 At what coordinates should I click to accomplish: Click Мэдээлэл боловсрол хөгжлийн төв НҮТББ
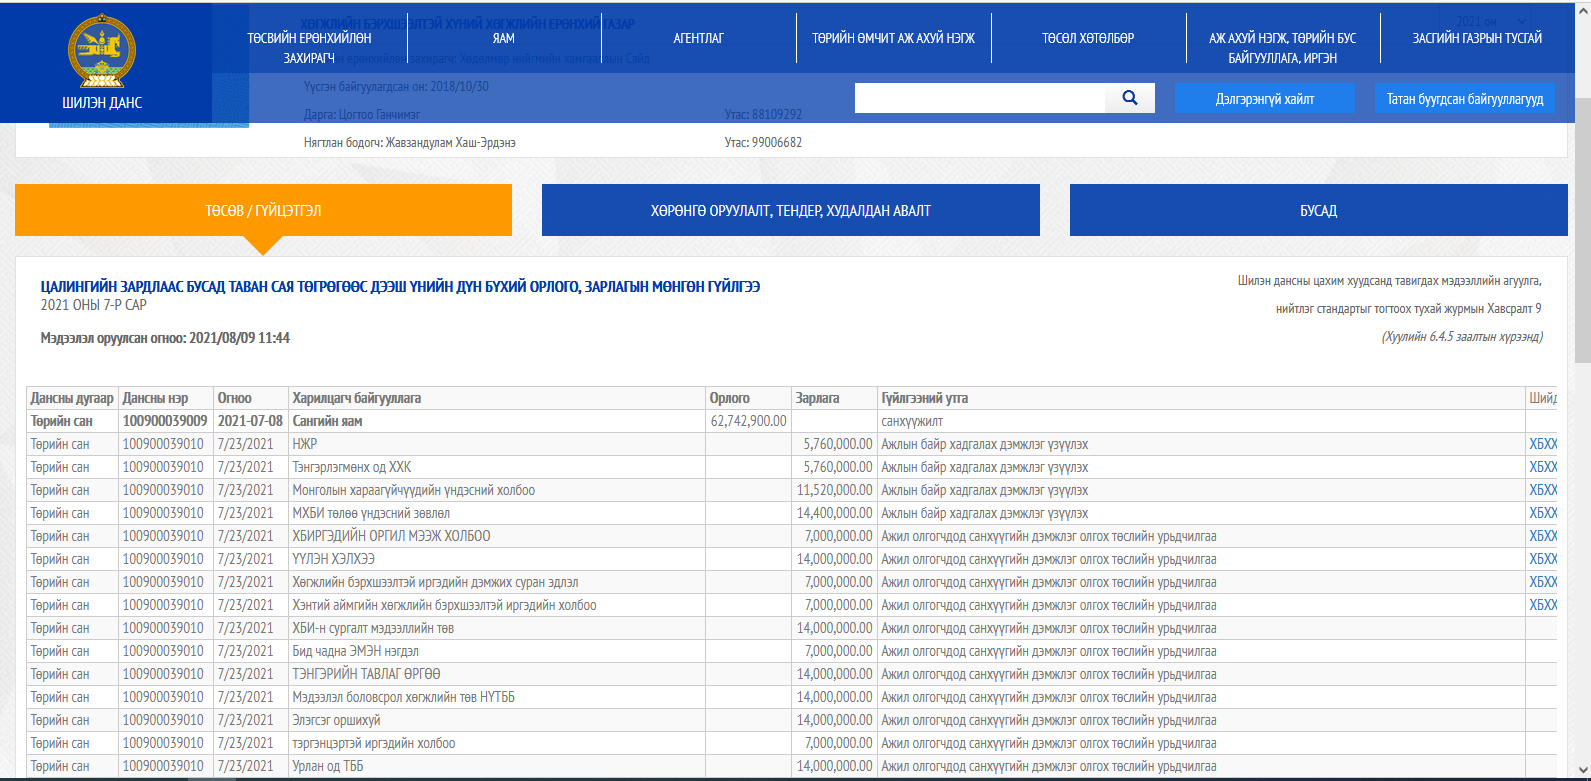(x=404, y=697)
